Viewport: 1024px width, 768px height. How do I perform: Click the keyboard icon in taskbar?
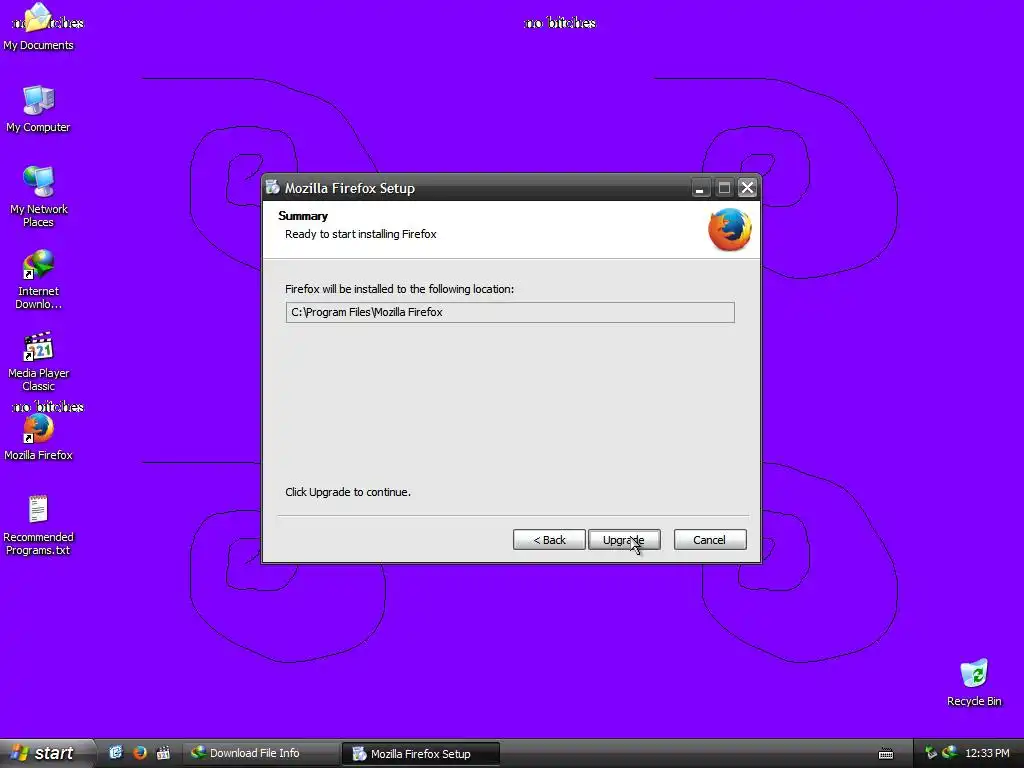pyautogui.click(x=886, y=754)
